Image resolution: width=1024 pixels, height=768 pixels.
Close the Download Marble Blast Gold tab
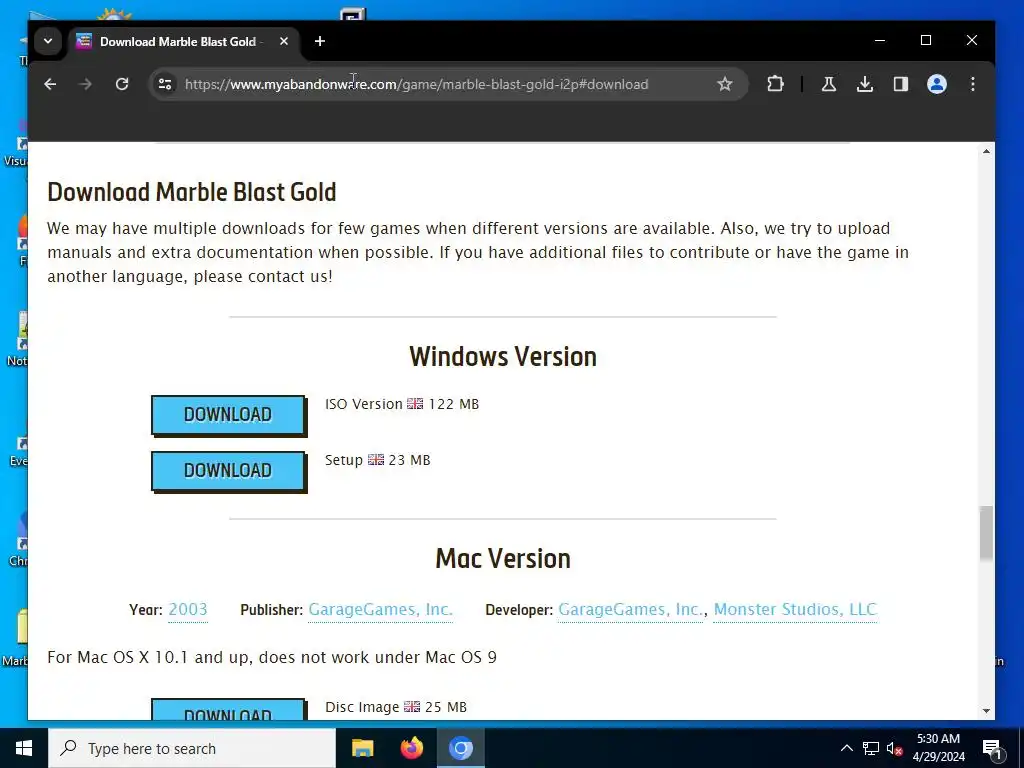(283, 41)
